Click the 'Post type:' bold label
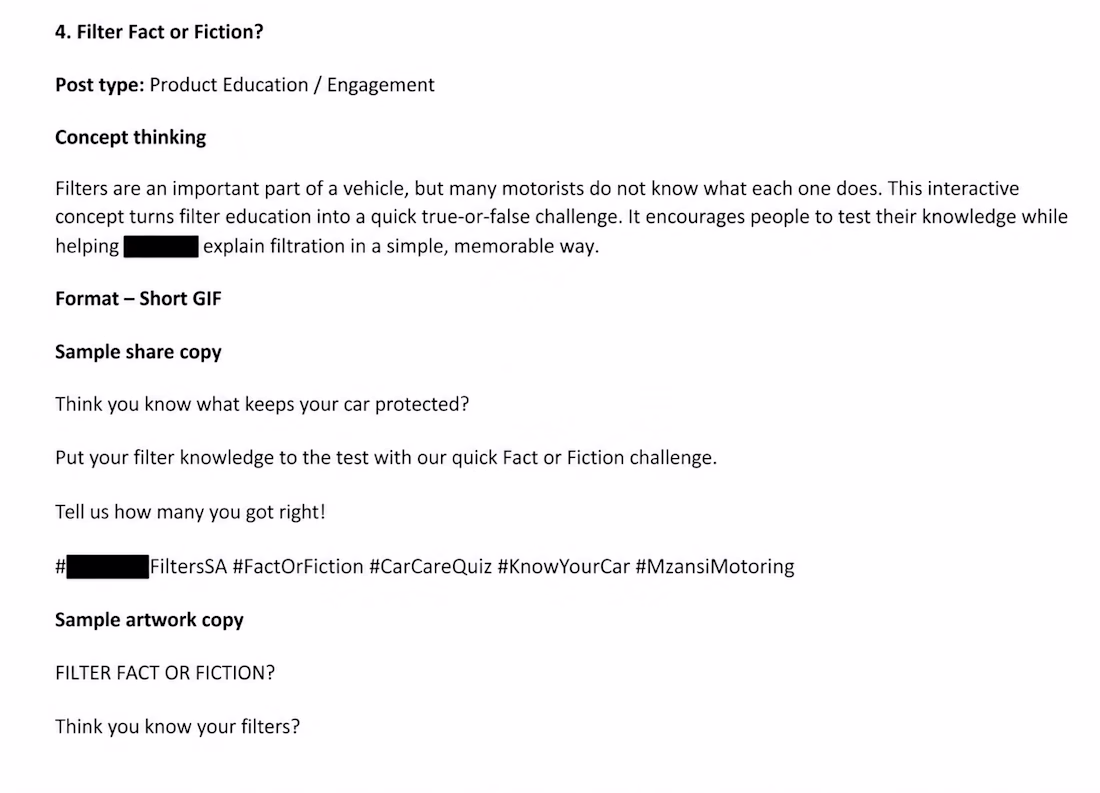The width and height of the screenshot is (1100, 793). 100,85
